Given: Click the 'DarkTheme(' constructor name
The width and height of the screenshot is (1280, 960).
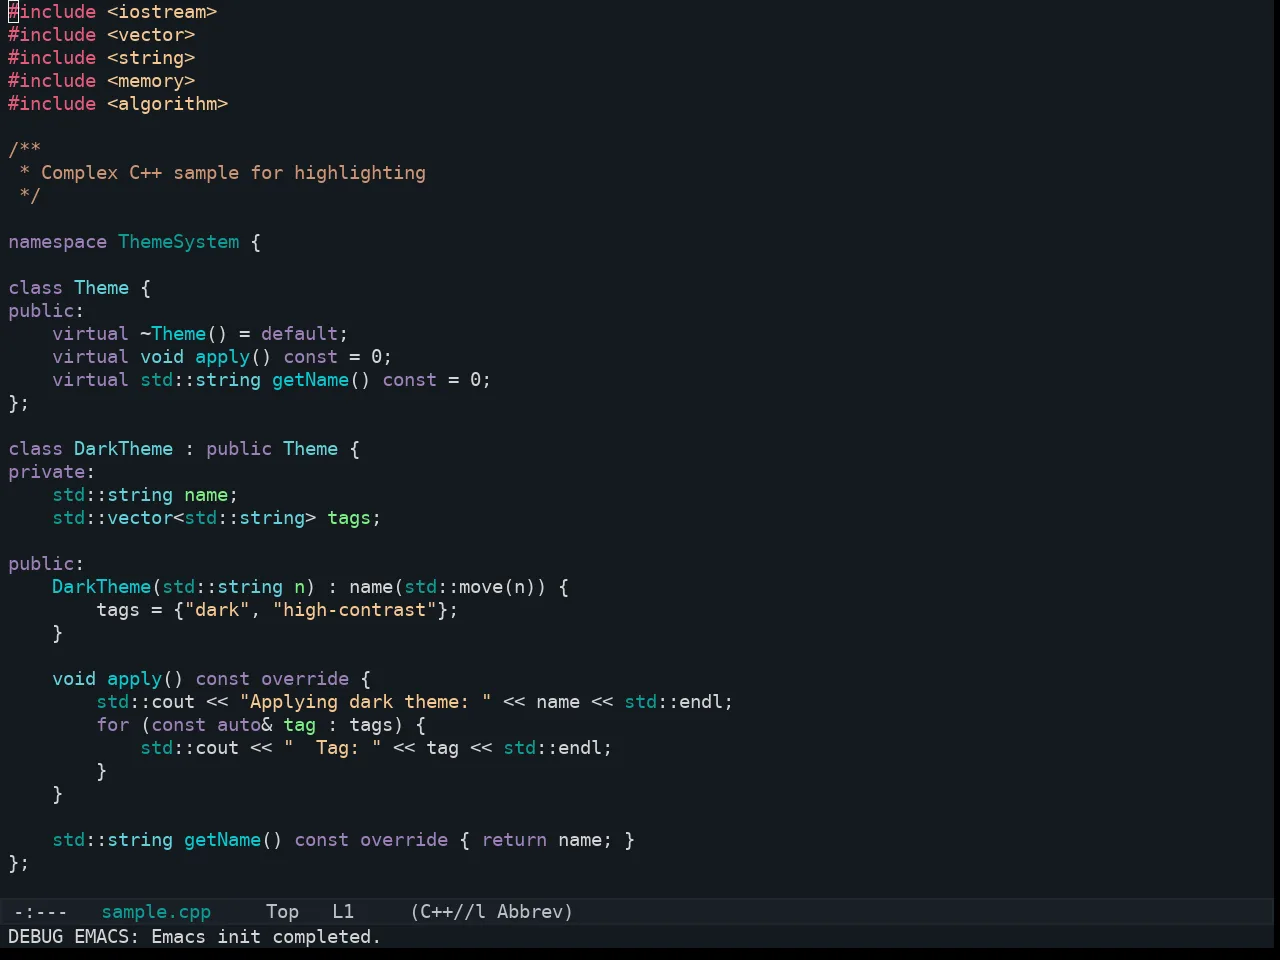Looking at the screenshot, I should click(107, 587).
